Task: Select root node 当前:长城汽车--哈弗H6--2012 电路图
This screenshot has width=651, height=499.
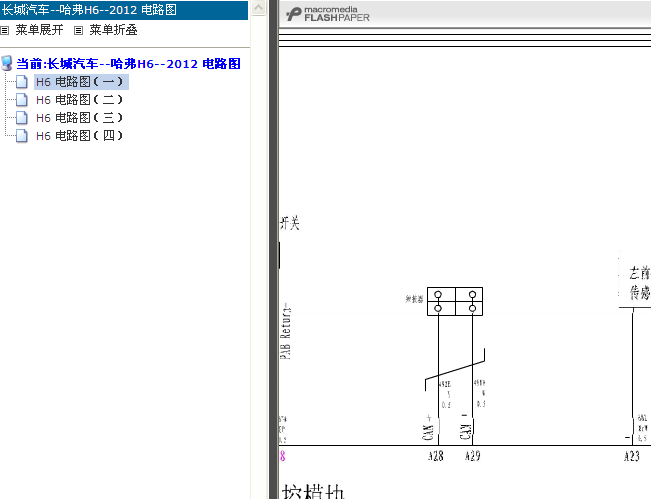Action: click(128, 64)
